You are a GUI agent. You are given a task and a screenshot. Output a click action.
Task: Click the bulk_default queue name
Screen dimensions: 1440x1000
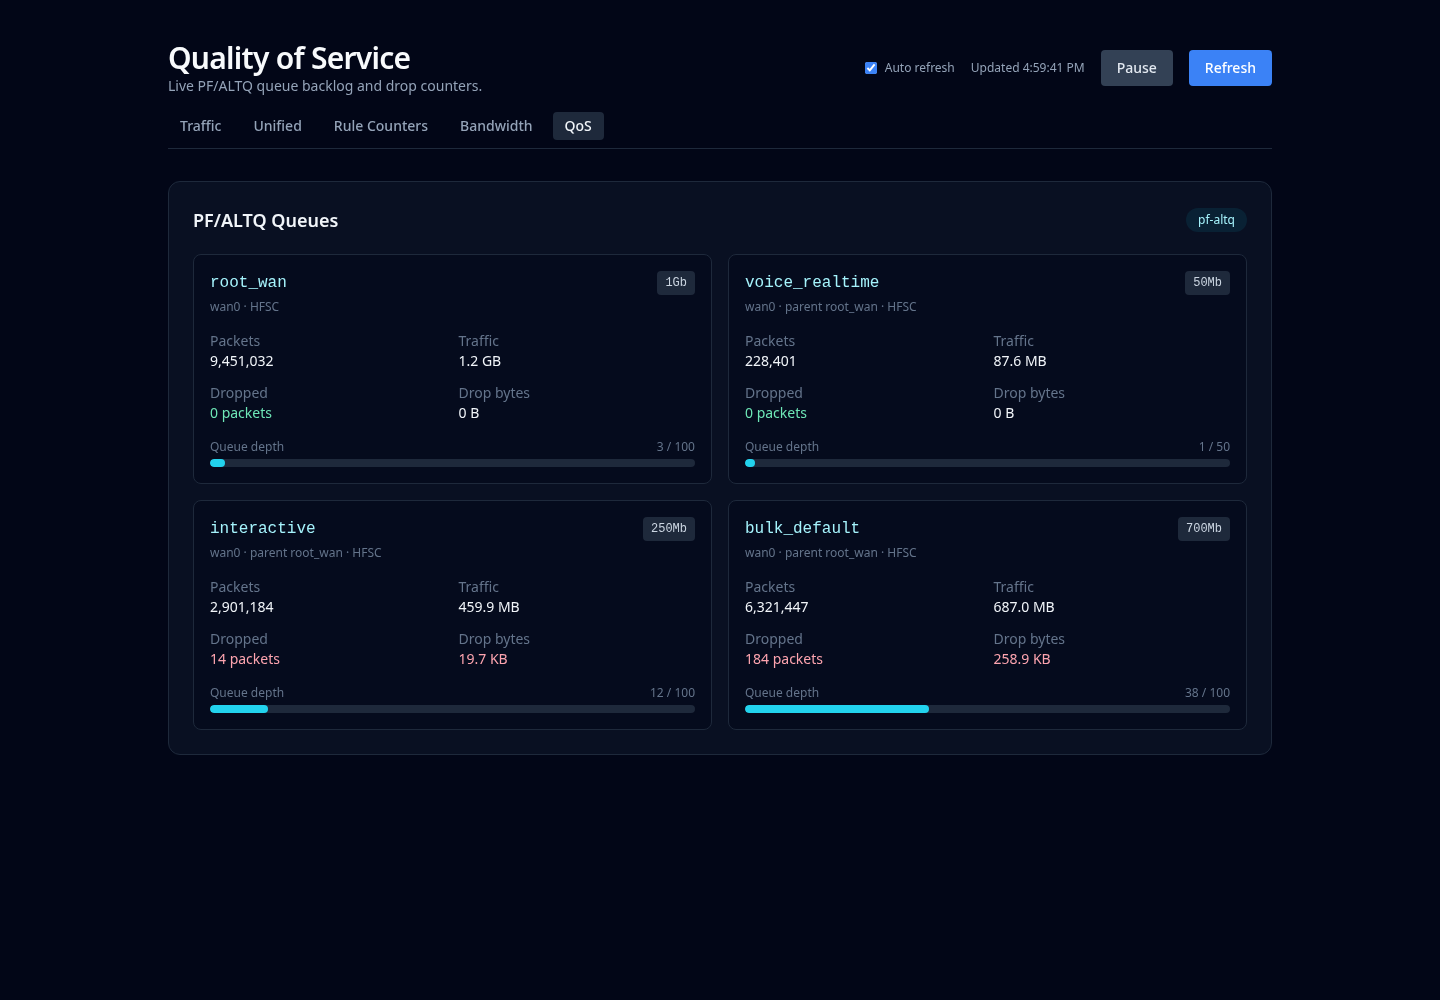tap(802, 528)
